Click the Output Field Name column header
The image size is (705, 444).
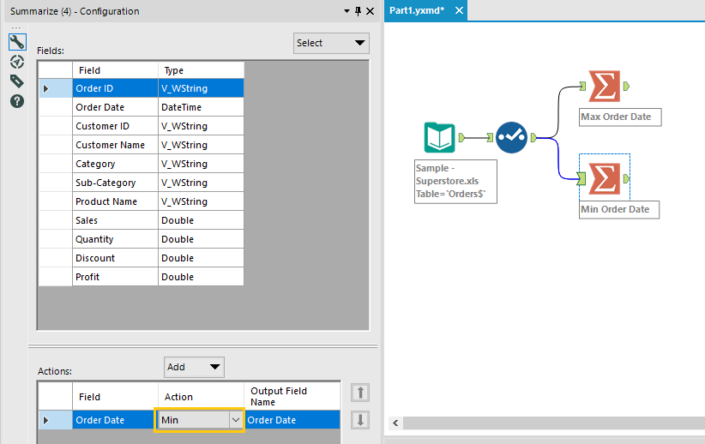(x=292, y=396)
